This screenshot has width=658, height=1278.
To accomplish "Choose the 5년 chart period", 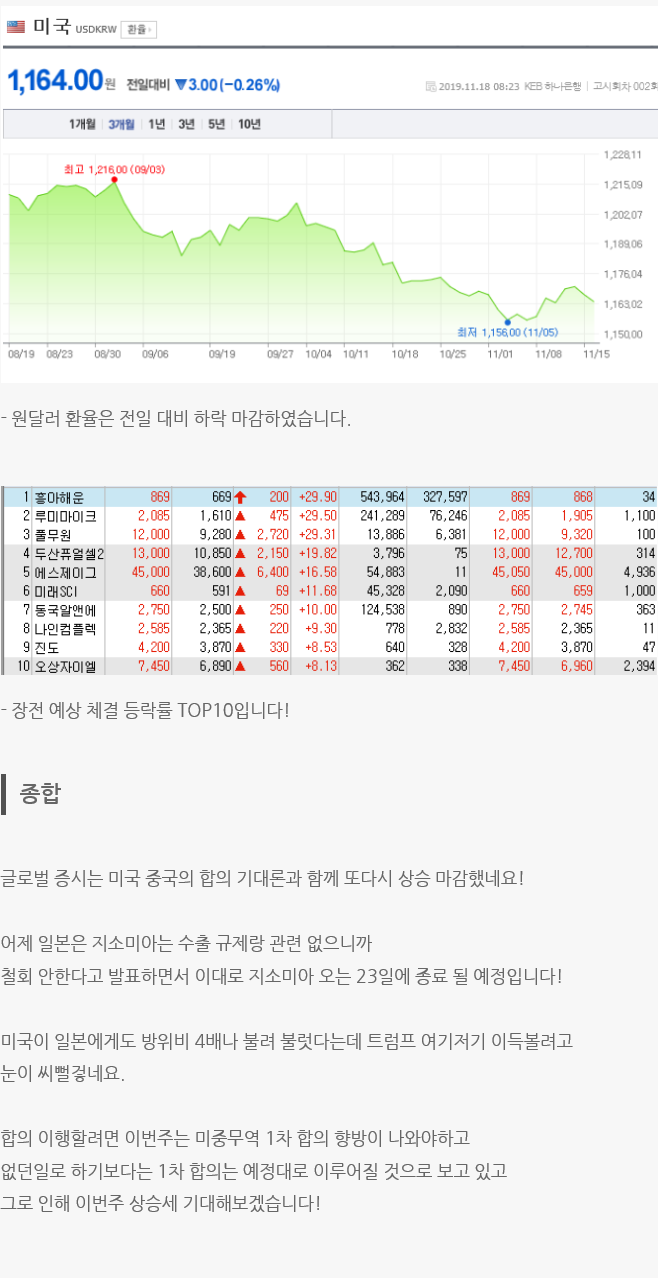I will click(x=217, y=124).
